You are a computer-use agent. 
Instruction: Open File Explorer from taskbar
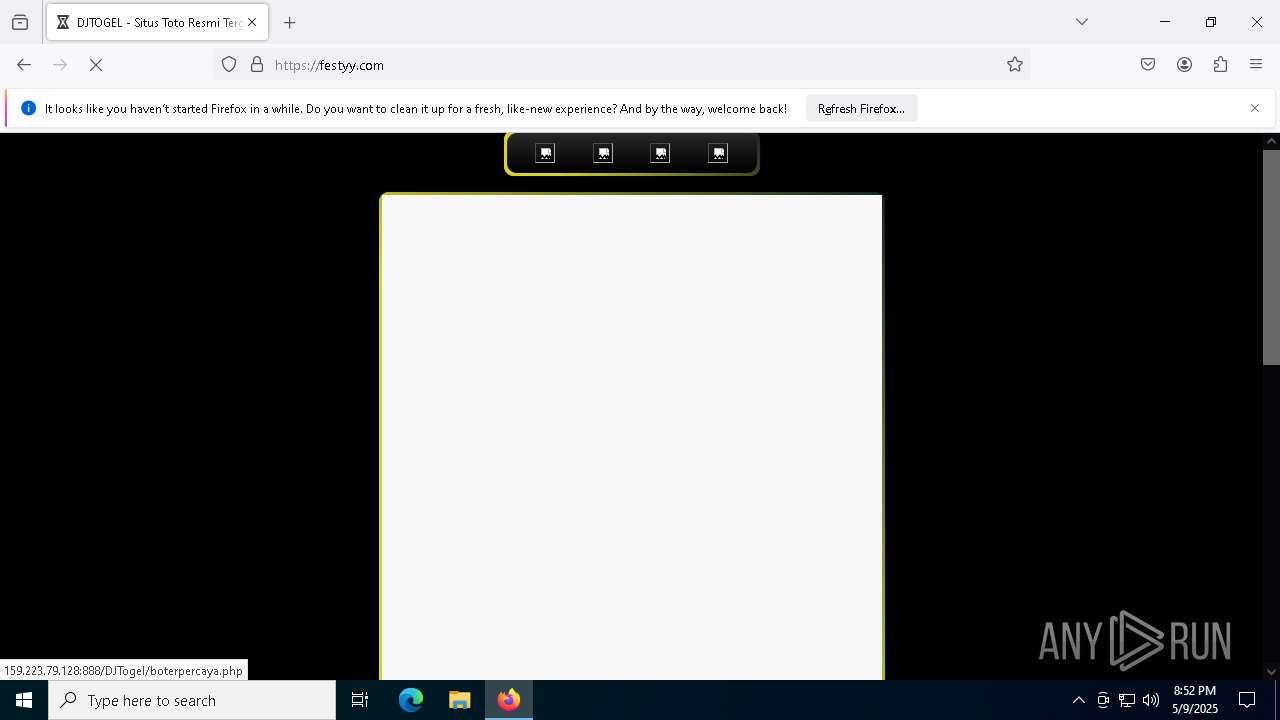[x=459, y=700]
